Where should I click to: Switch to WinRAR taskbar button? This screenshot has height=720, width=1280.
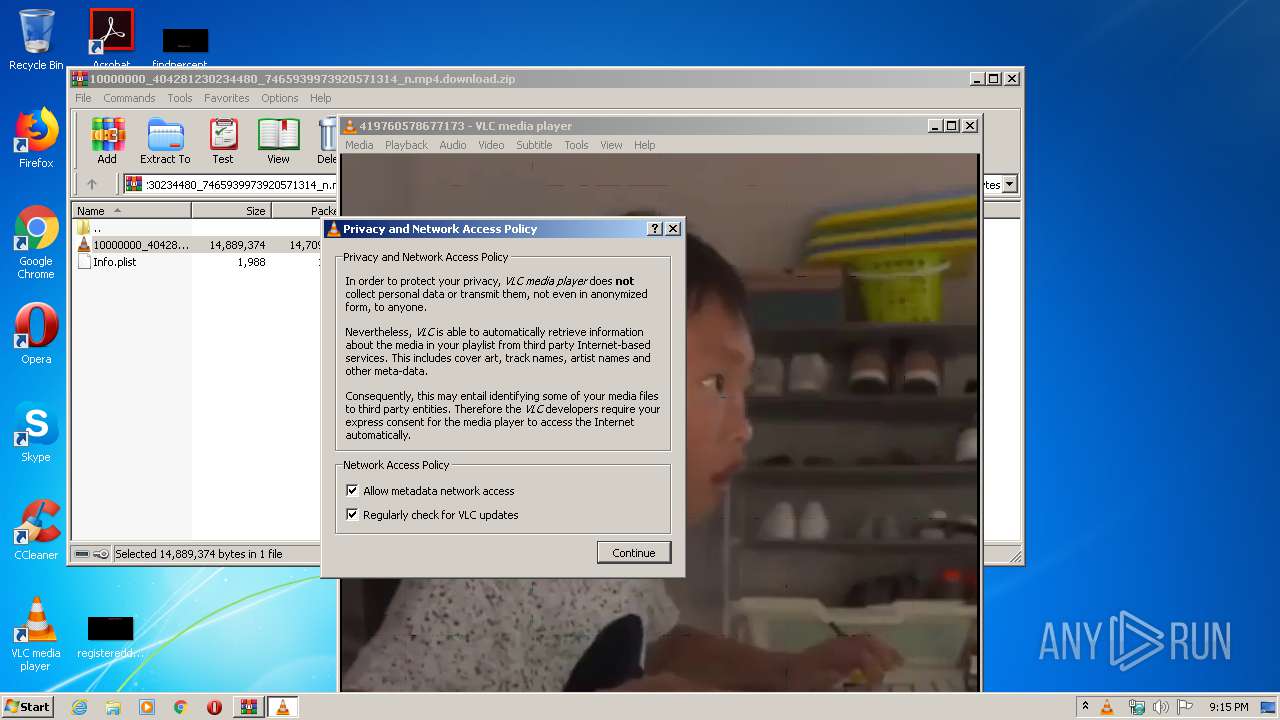pos(249,707)
